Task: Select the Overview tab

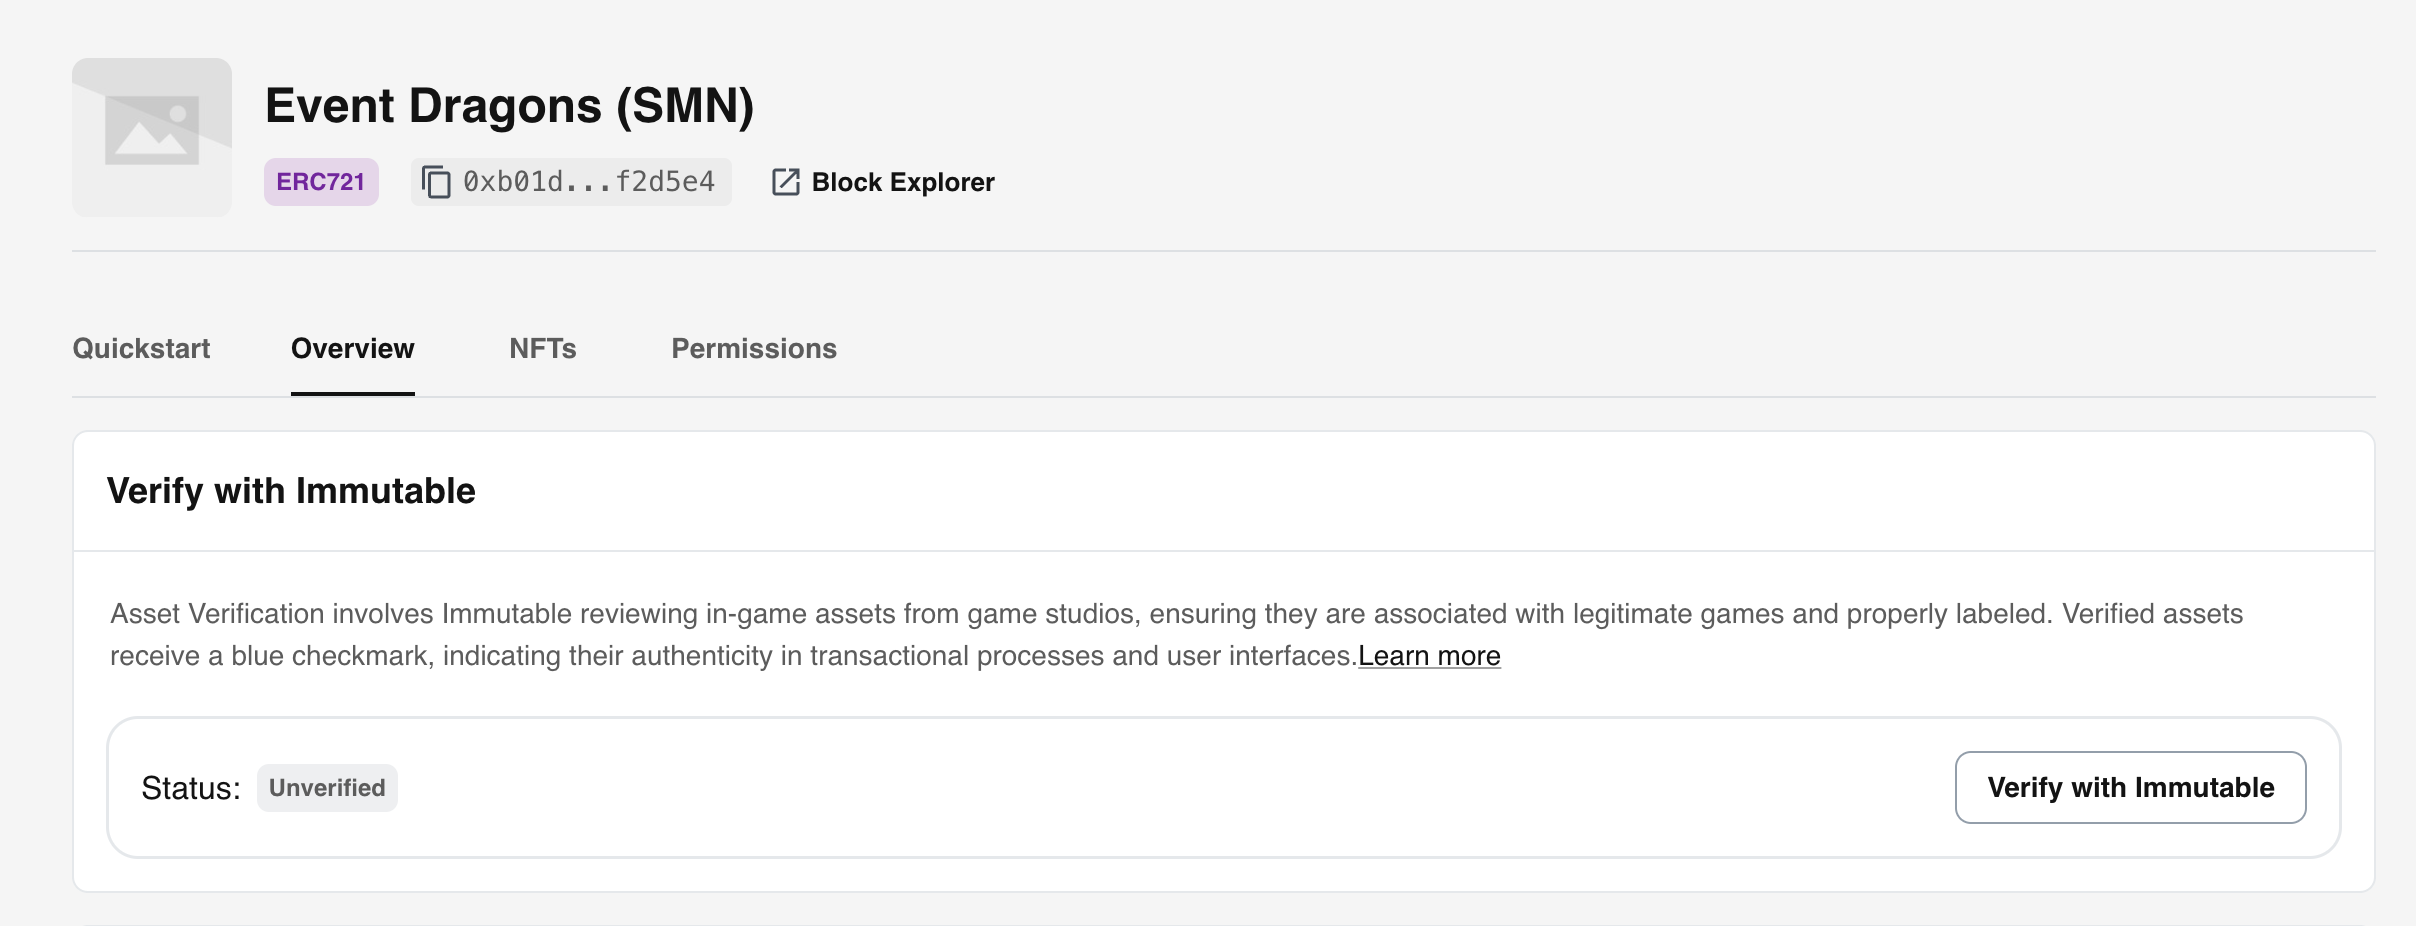Action: (x=352, y=348)
